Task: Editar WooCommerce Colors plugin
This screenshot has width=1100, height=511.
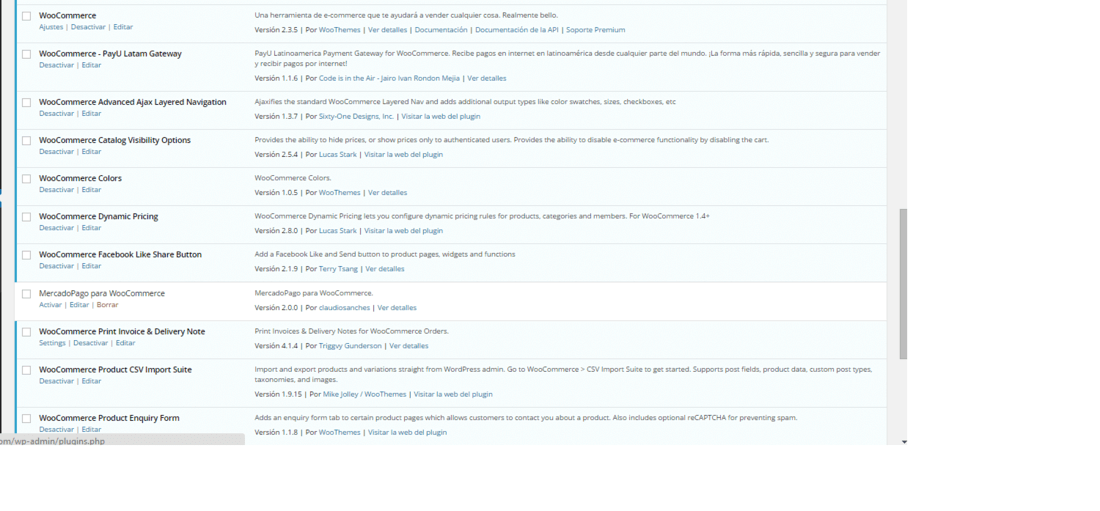Action: [91, 190]
